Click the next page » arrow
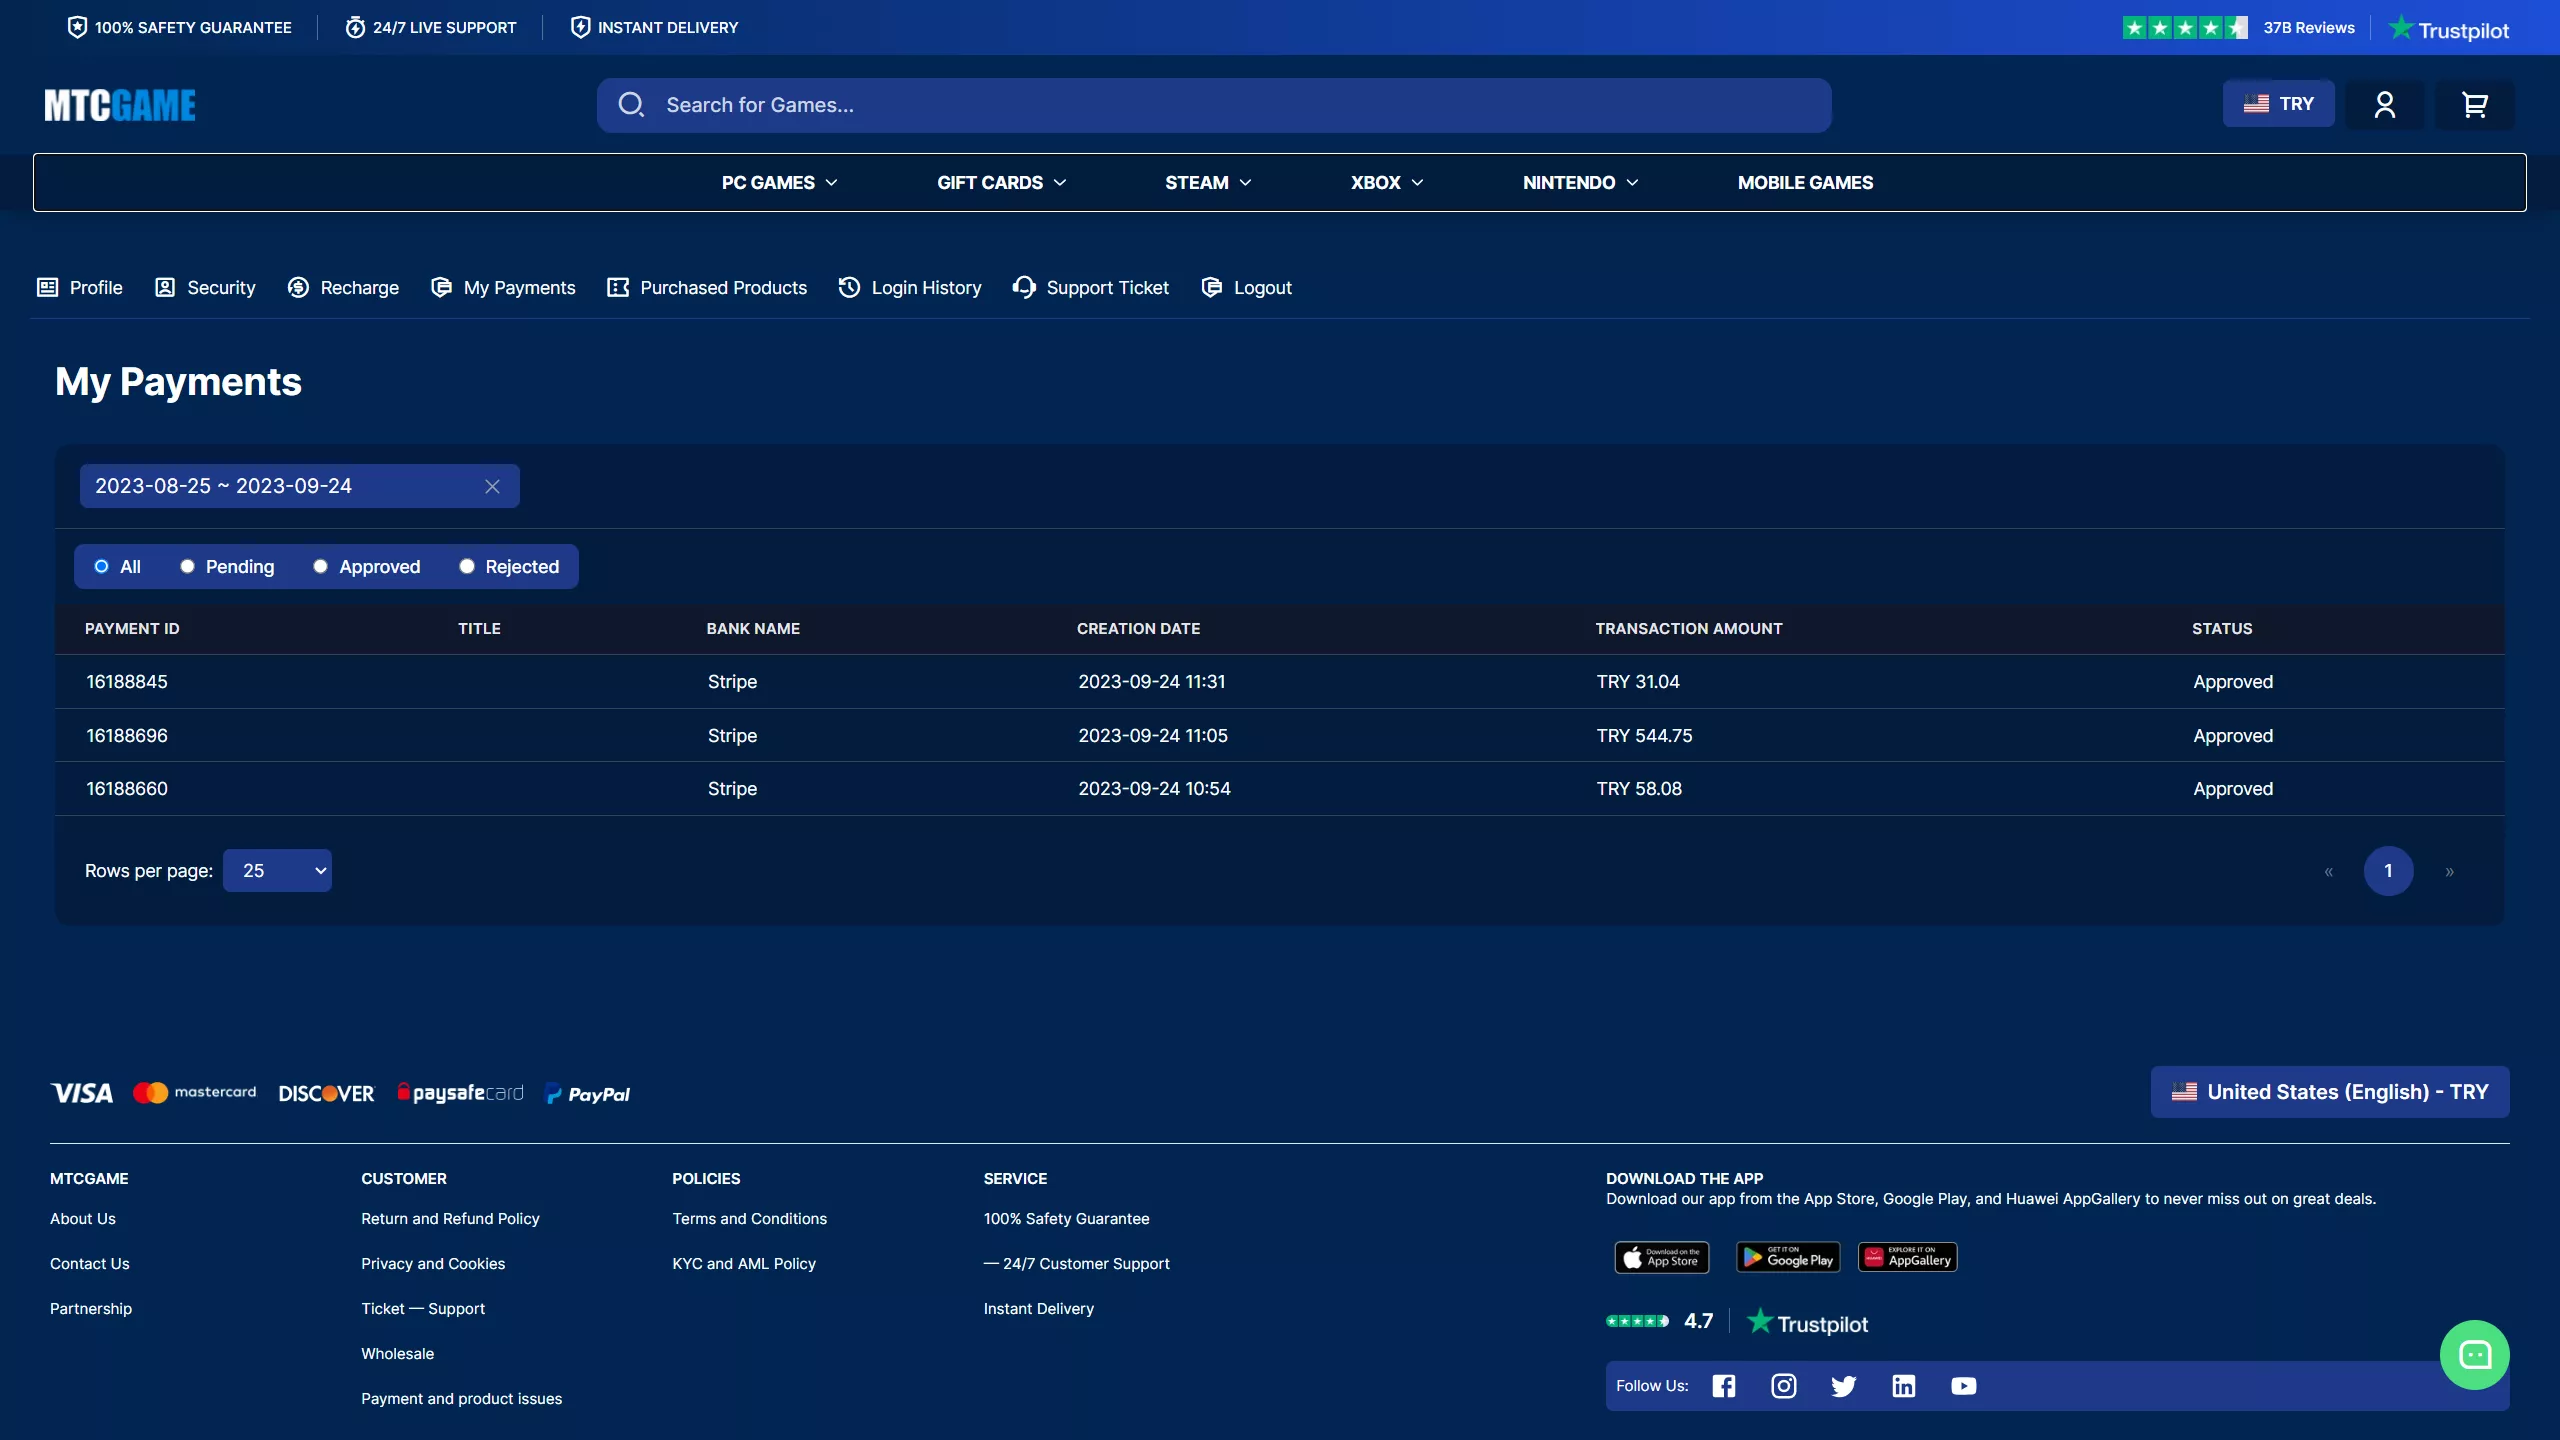The width and height of the screenshot is (2560, 1440). [x=2449, y=872]
